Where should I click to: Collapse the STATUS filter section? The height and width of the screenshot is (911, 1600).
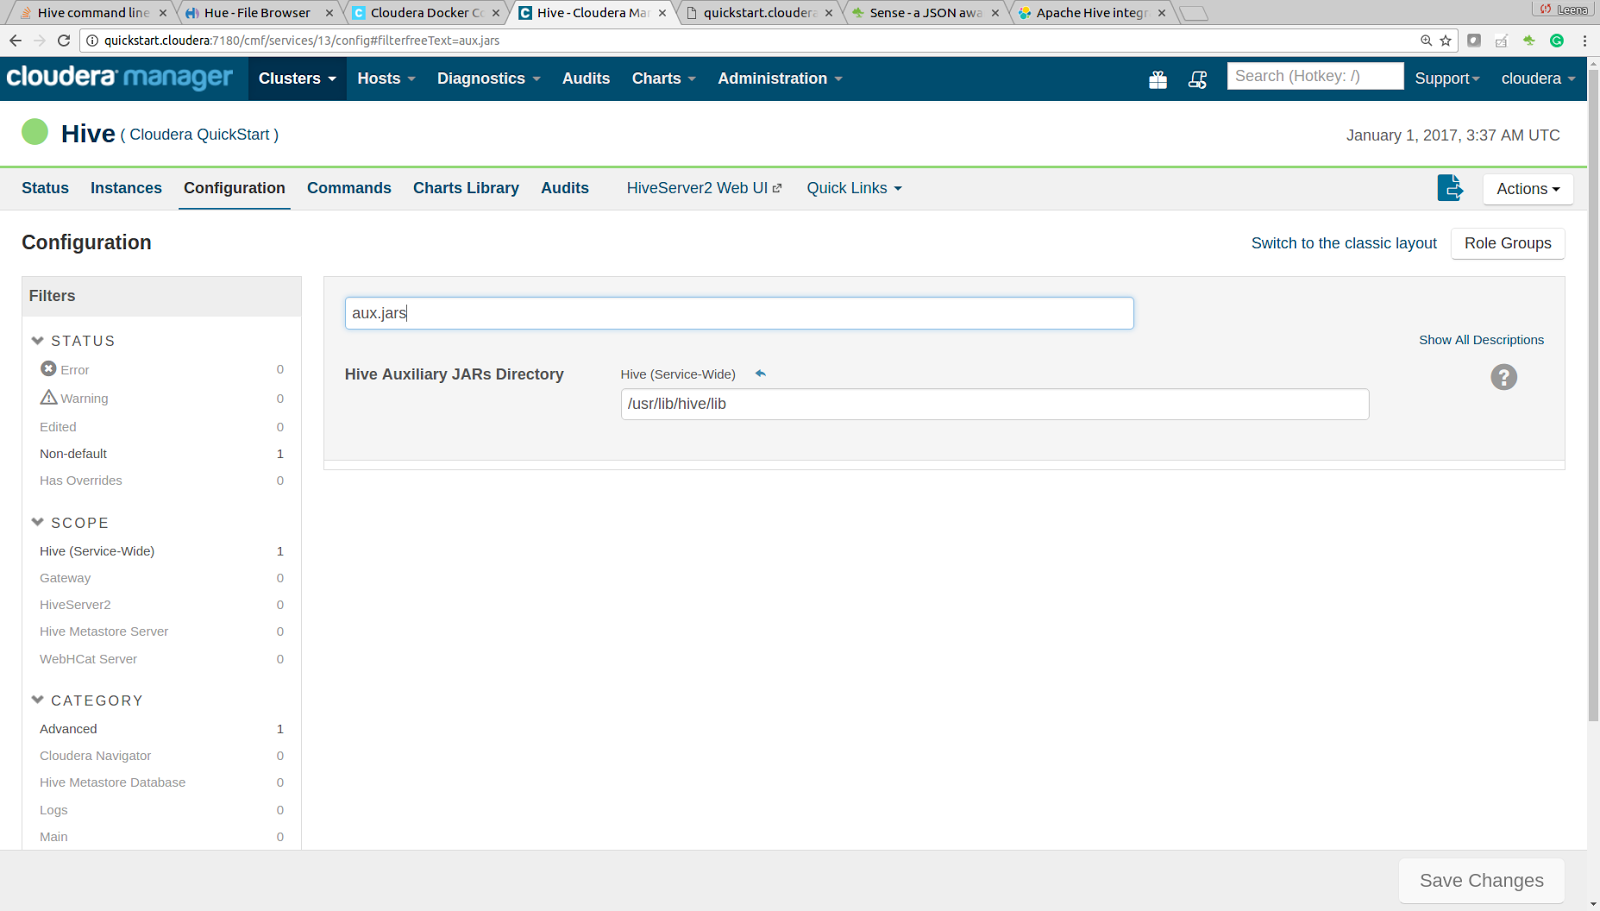coord(73,341)
